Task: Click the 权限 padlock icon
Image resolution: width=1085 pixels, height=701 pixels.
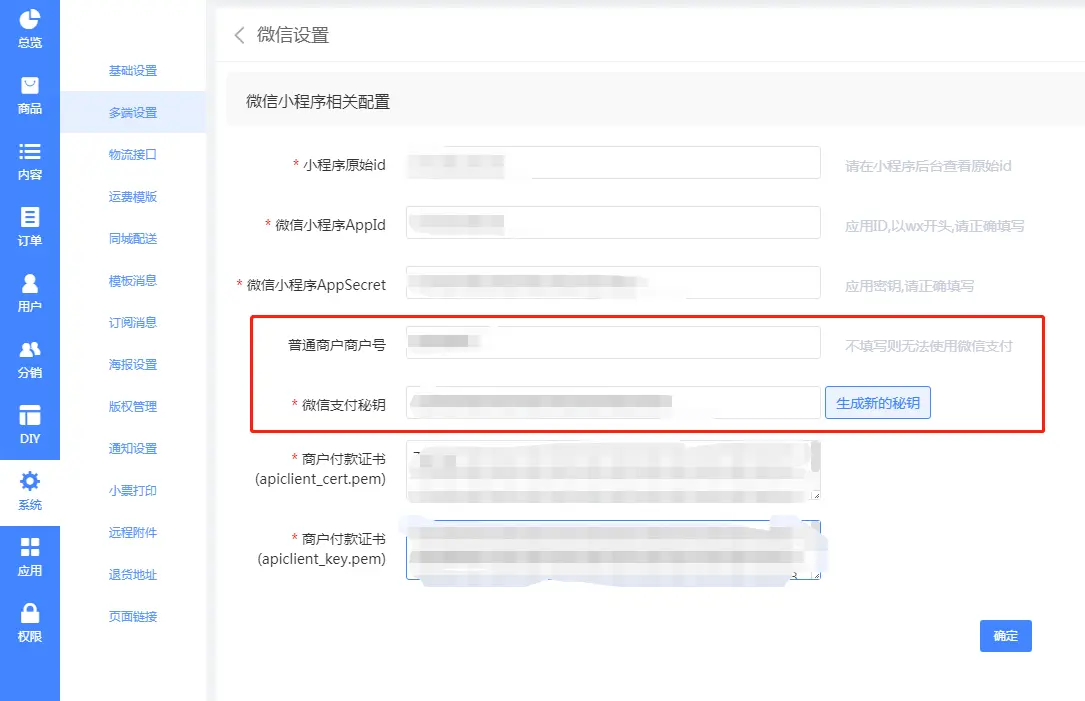Action: 30,613
